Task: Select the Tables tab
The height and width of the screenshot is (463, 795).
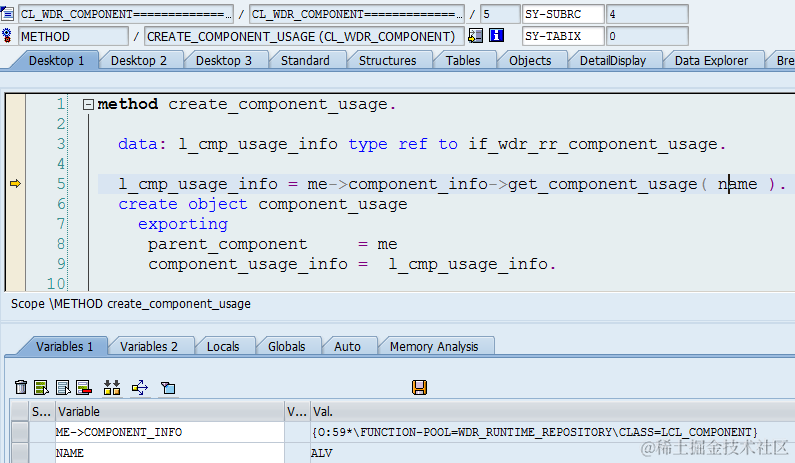Action: pos(463,61)
